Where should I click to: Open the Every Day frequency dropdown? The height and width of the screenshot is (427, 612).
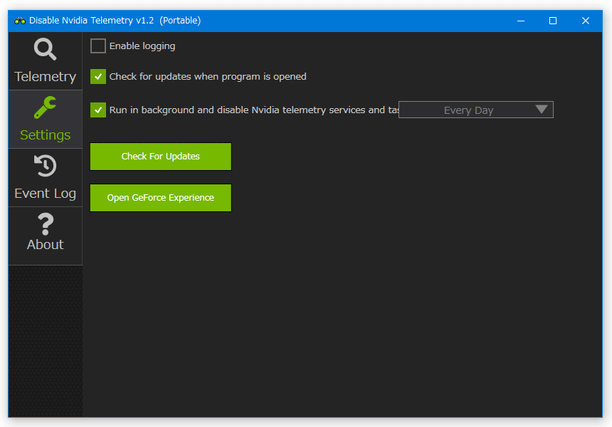476,110
